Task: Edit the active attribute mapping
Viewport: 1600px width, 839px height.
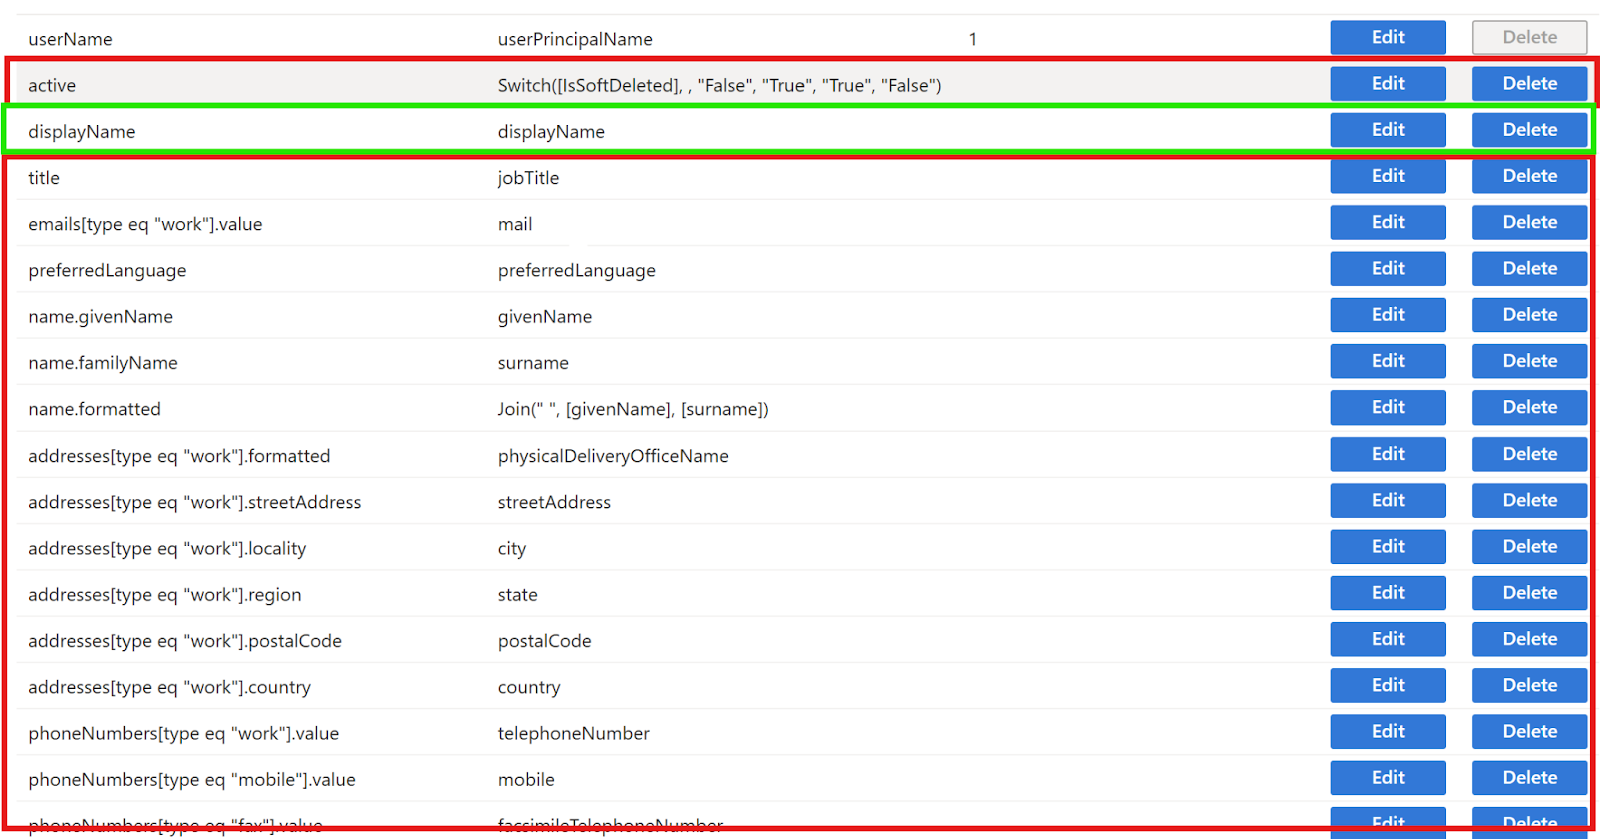Action: (x=1388, y=83)
